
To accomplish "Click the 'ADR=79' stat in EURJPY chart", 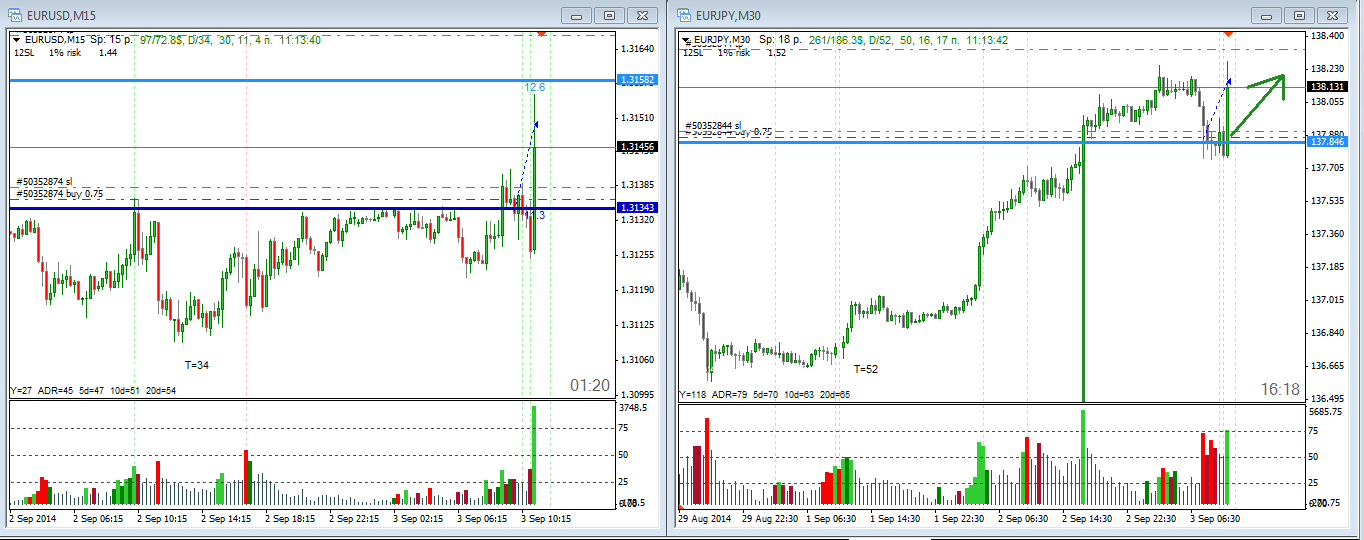I will click(731, 394).
